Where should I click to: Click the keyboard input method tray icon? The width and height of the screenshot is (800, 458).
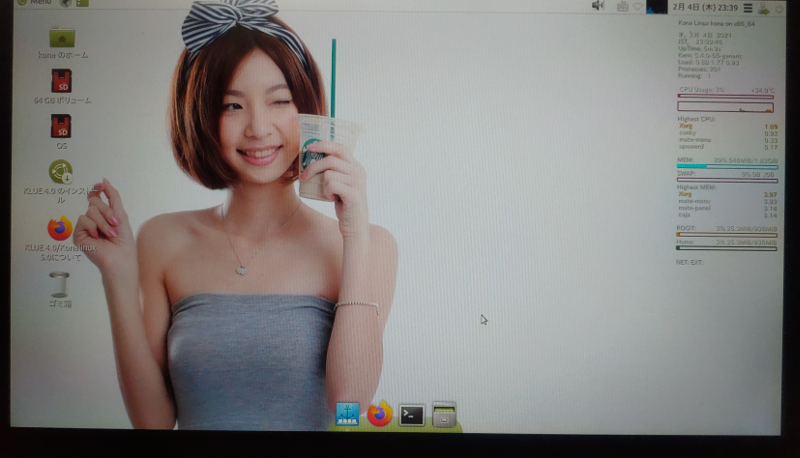click(x=622, y=7)
